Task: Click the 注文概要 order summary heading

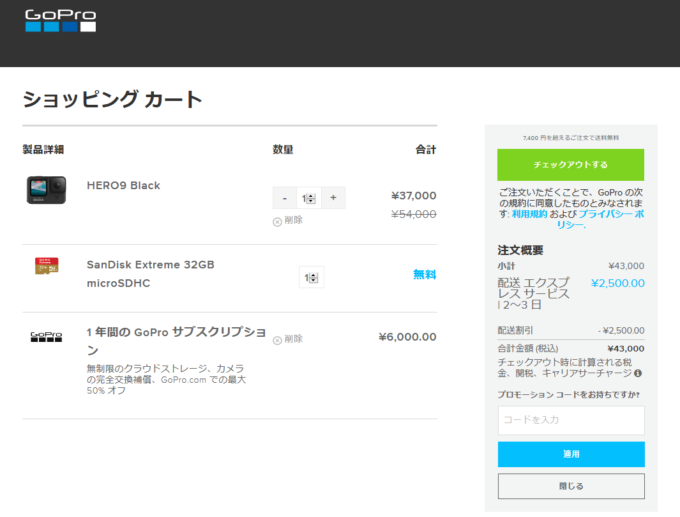Action: (520, 250)
